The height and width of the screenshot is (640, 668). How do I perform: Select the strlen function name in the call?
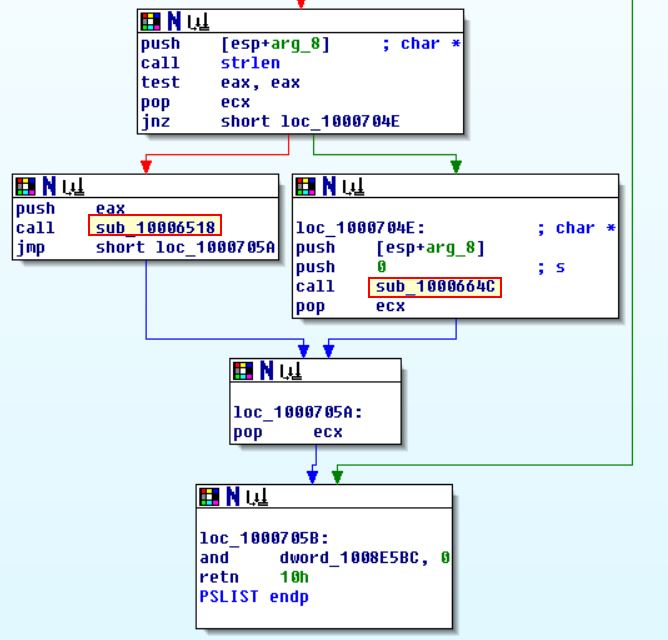(248, 63)
